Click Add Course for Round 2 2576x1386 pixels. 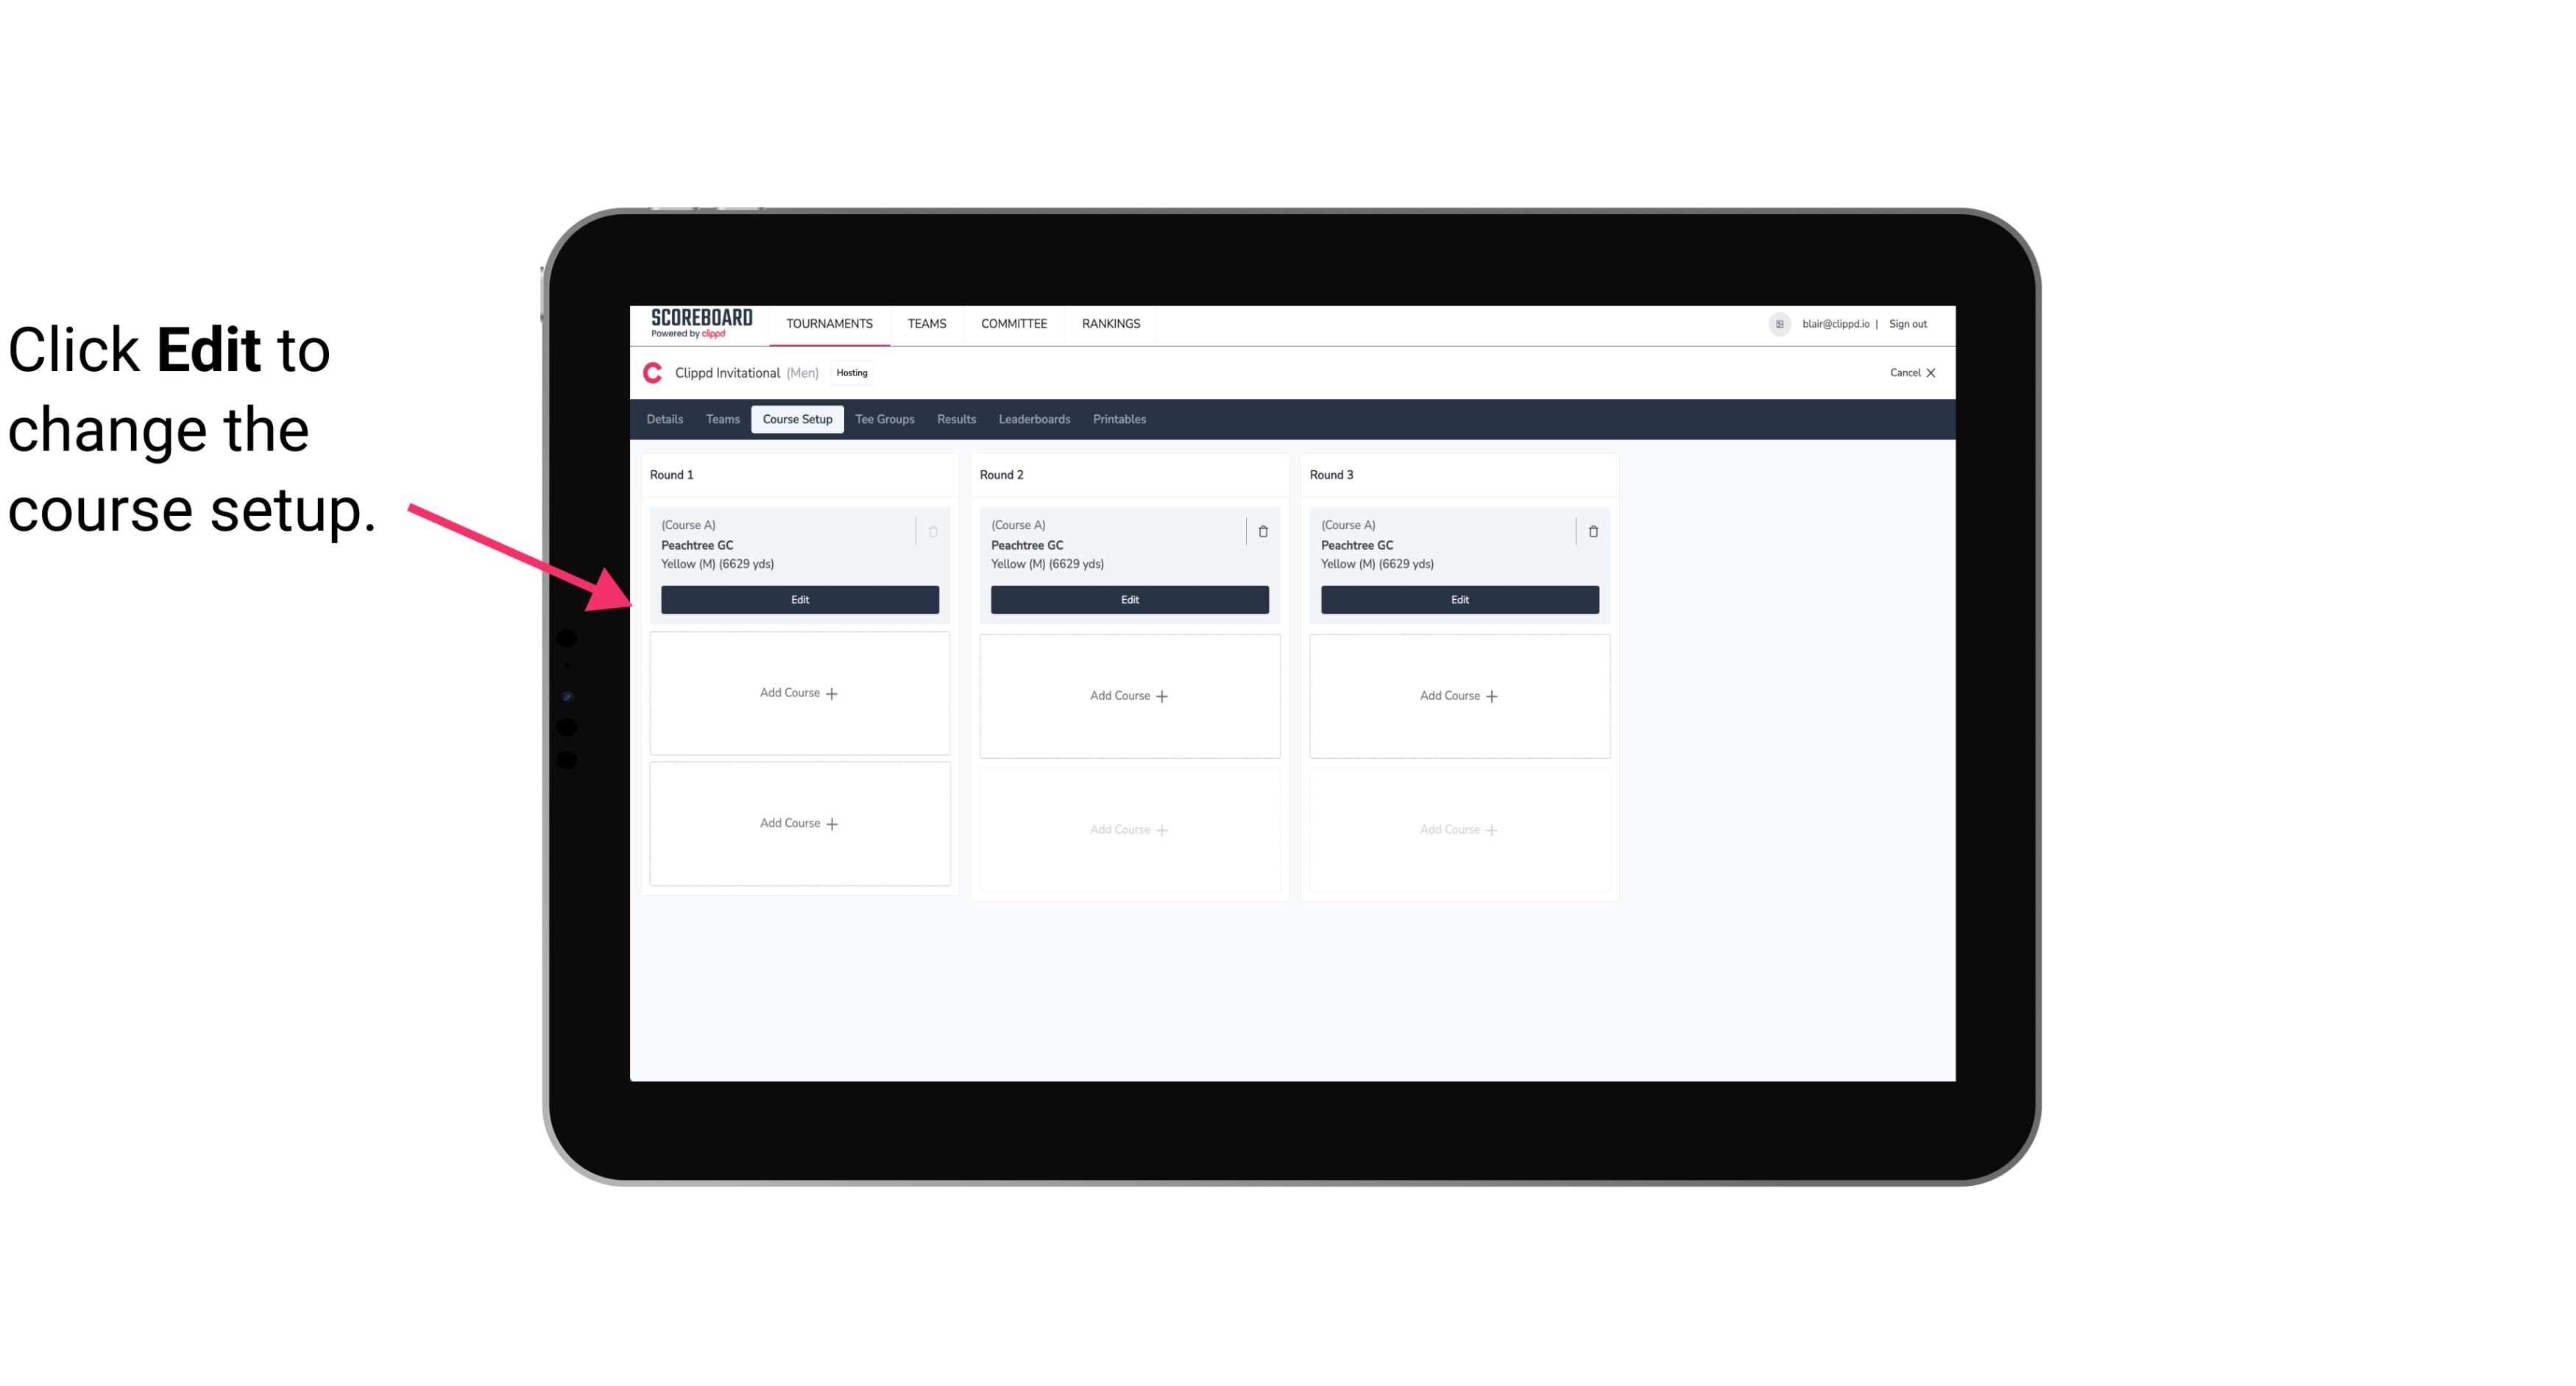point(1129,695)
